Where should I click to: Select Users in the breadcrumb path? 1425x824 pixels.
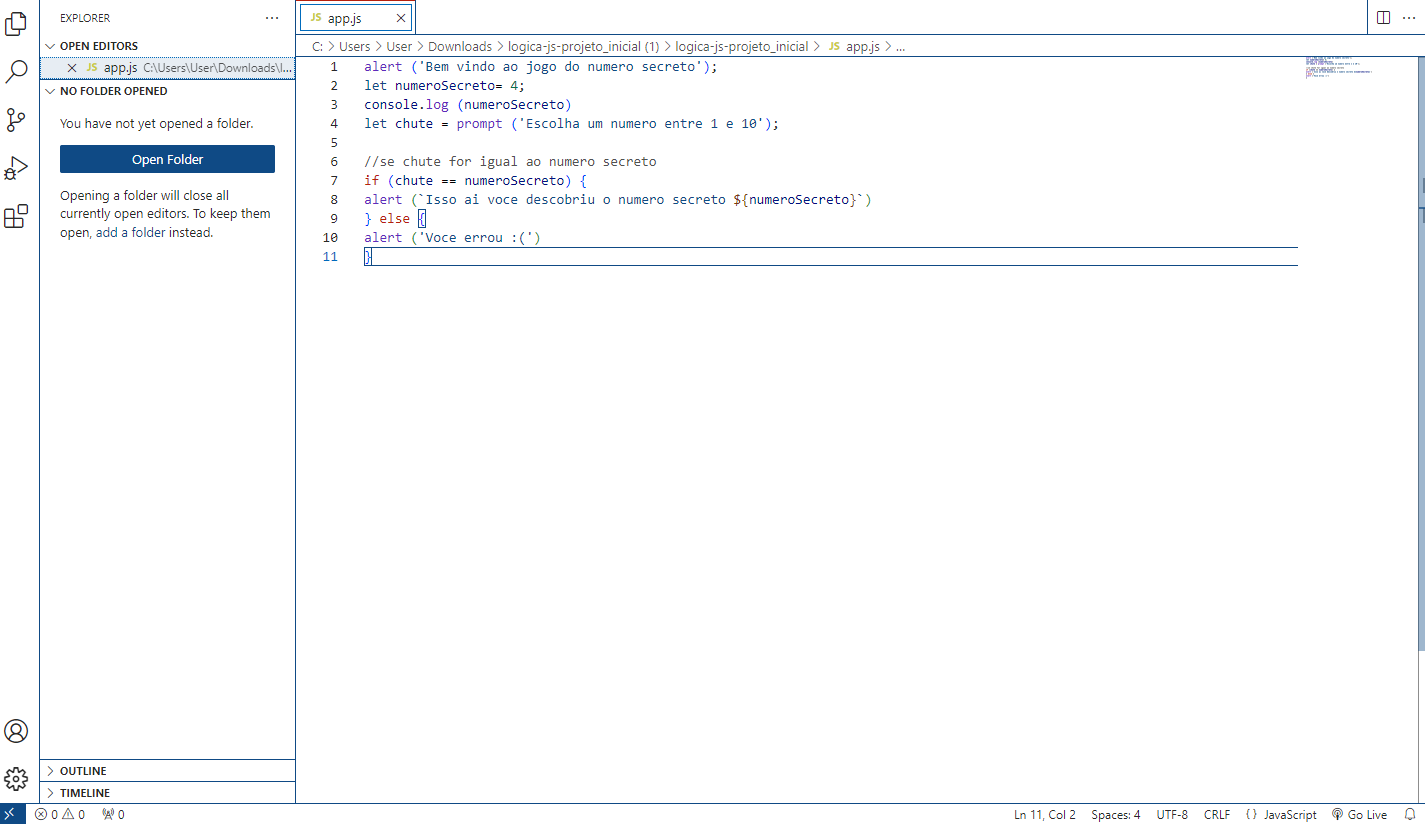click(x=354, y=46)
